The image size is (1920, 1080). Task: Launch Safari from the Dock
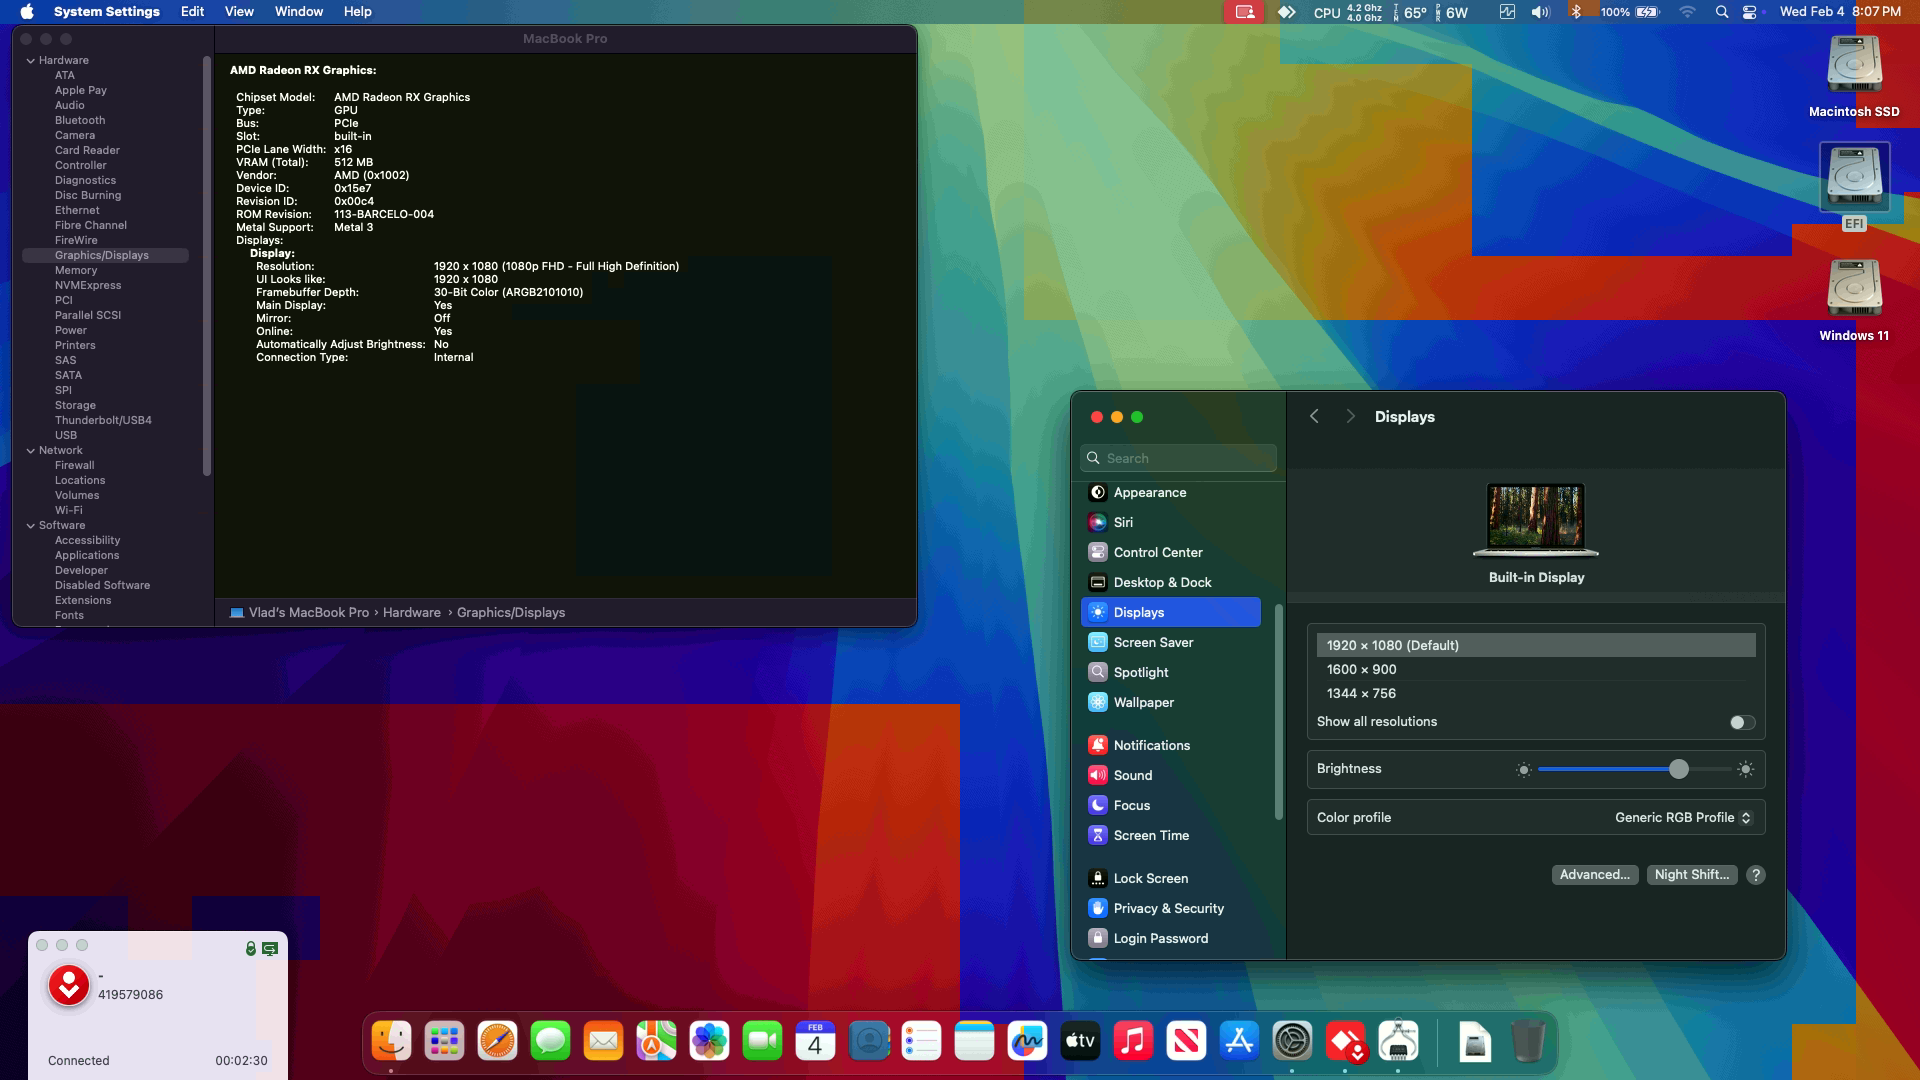point(497,1041)
